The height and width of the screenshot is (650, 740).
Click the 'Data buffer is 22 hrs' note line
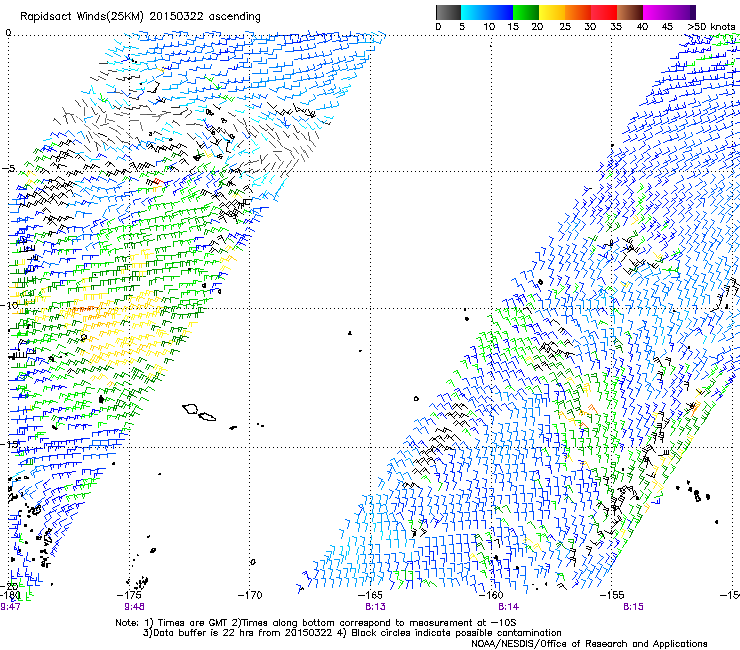coord(352,633)
